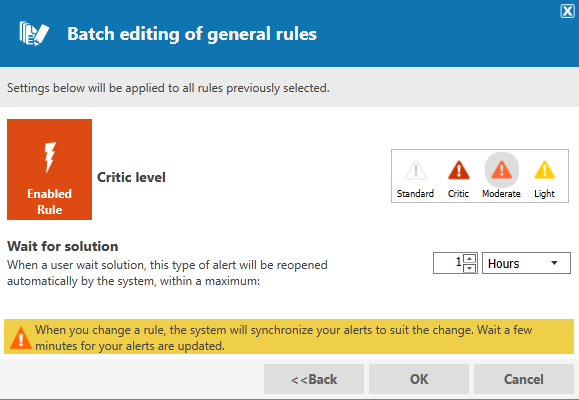Go back with the <<Back button
The width and height of the screenshot is (579, 400).
tap(314, 379)
